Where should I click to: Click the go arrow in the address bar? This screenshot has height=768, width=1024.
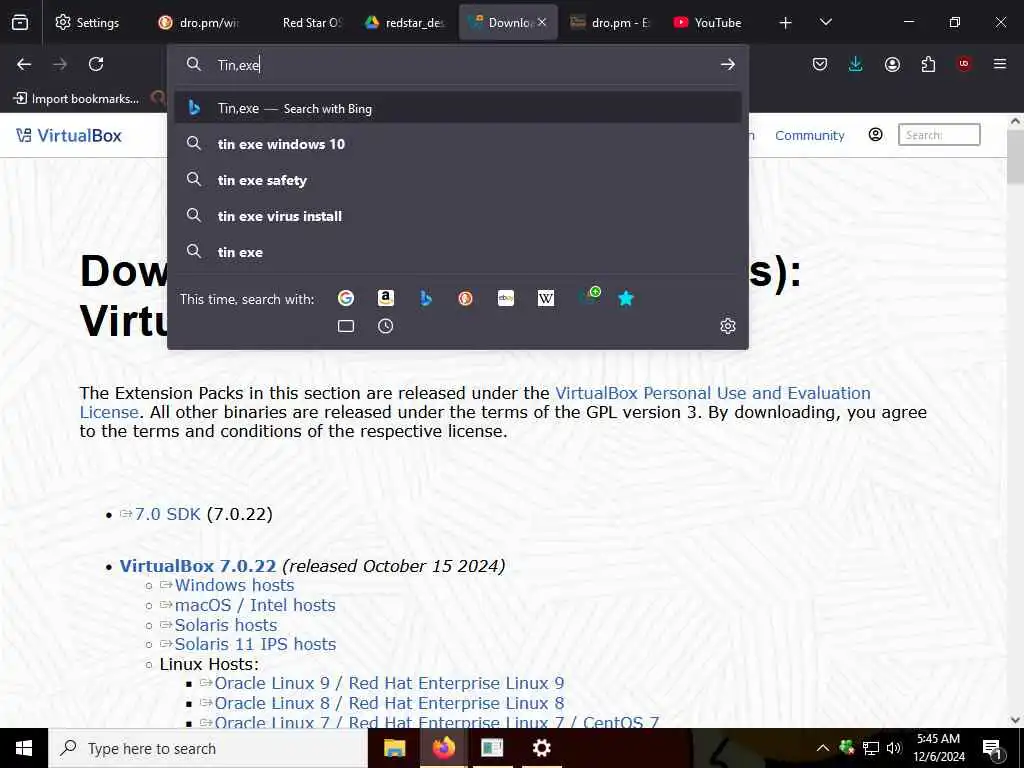pyautogui.click(x=728, y=64)
